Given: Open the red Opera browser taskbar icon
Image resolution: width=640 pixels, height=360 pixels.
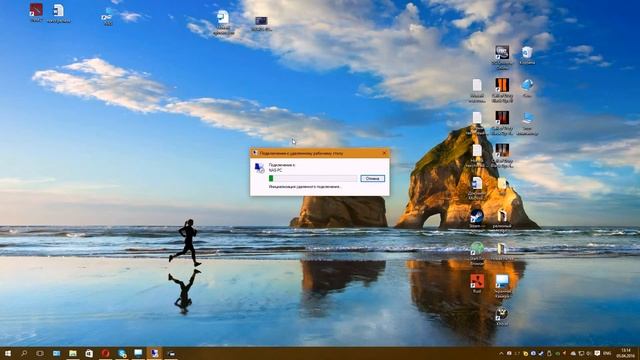Looking at the screenshot, I should pos(105,353).
